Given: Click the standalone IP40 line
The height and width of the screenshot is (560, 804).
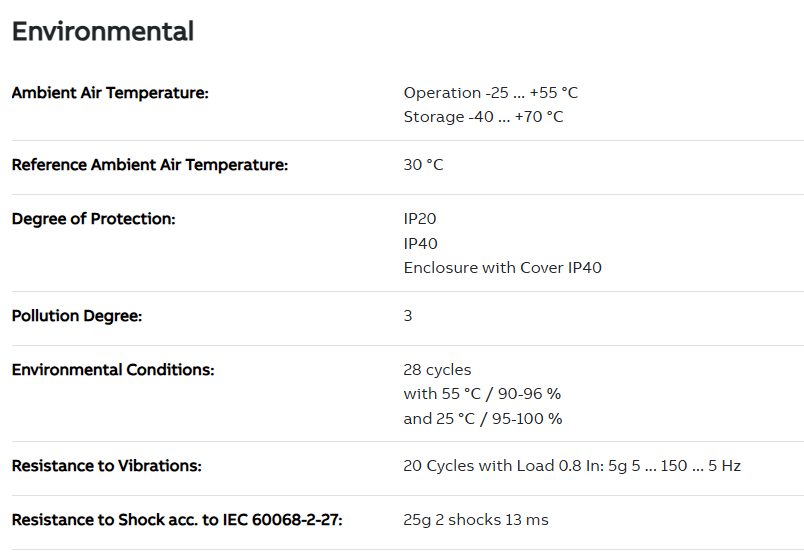Looking at the screenshot, I should (420, 243).
